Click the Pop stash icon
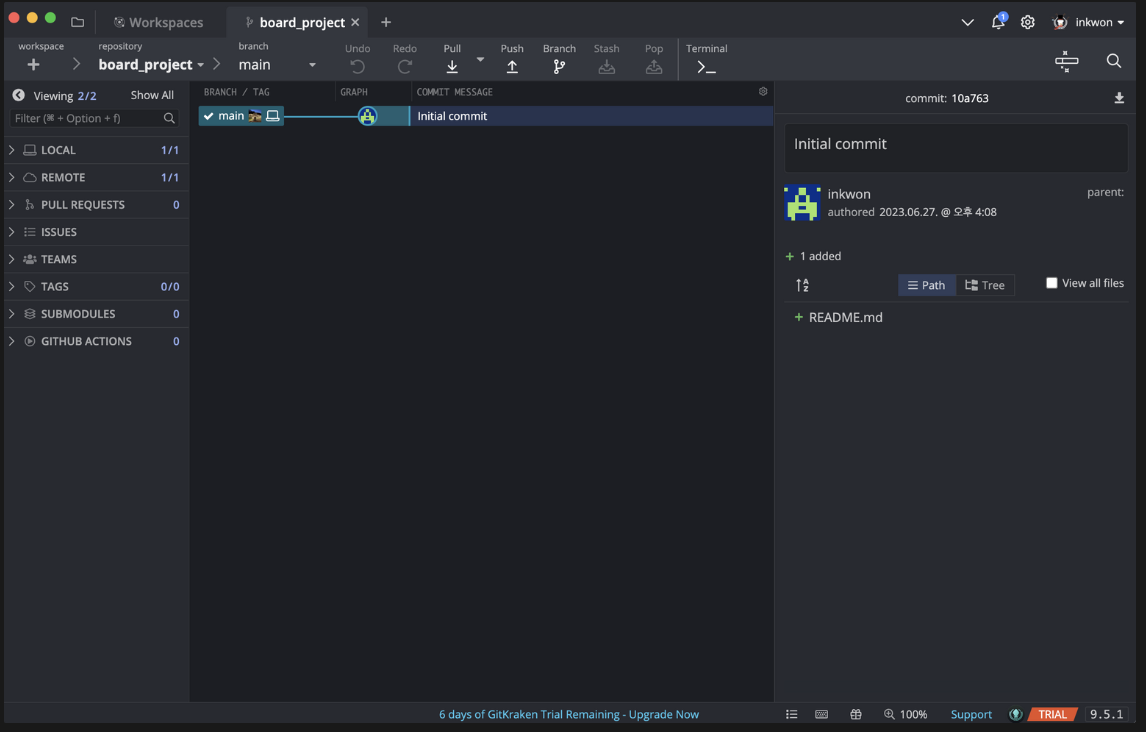The width and height of the screenshot is (1146, 732). [x=654, y=66]
